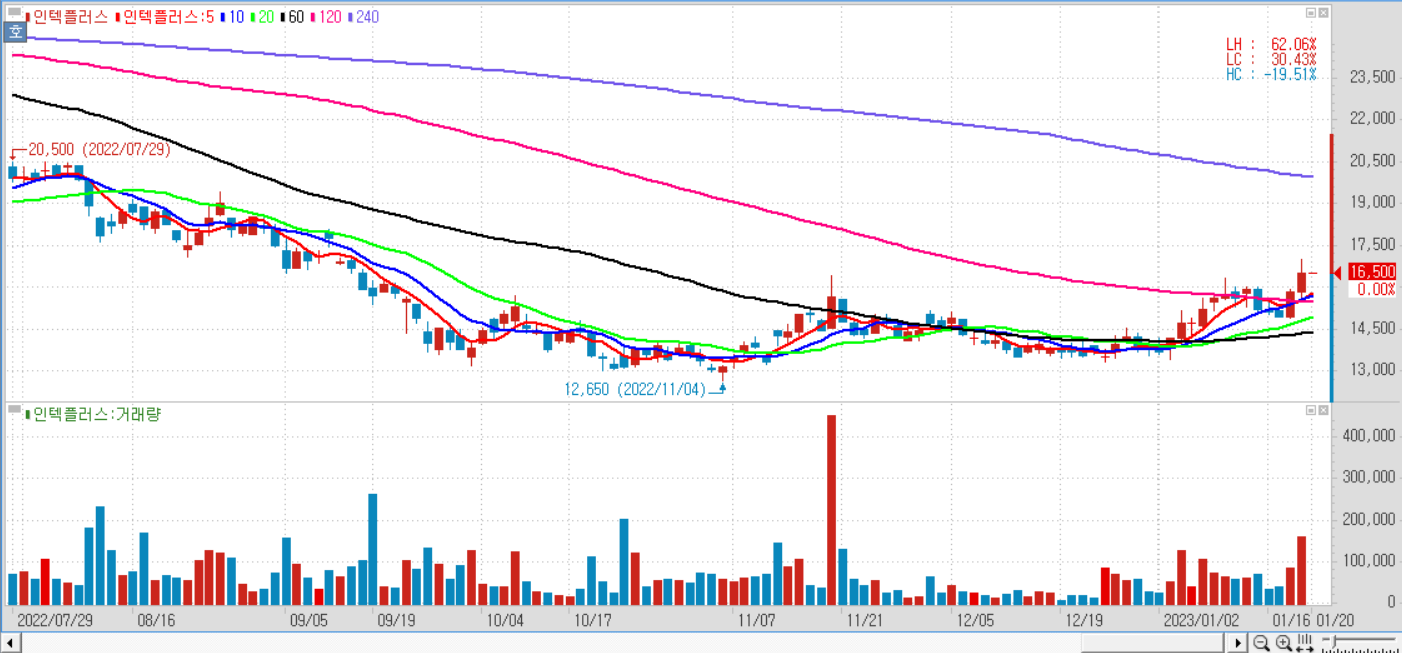Click the bar spacing adjust icon

tap(1306, 642)
